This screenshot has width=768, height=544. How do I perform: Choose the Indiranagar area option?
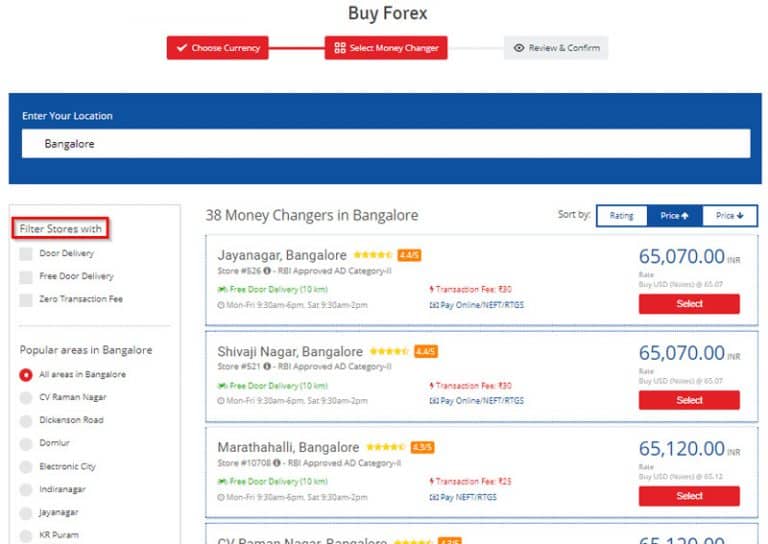(26, 490)
